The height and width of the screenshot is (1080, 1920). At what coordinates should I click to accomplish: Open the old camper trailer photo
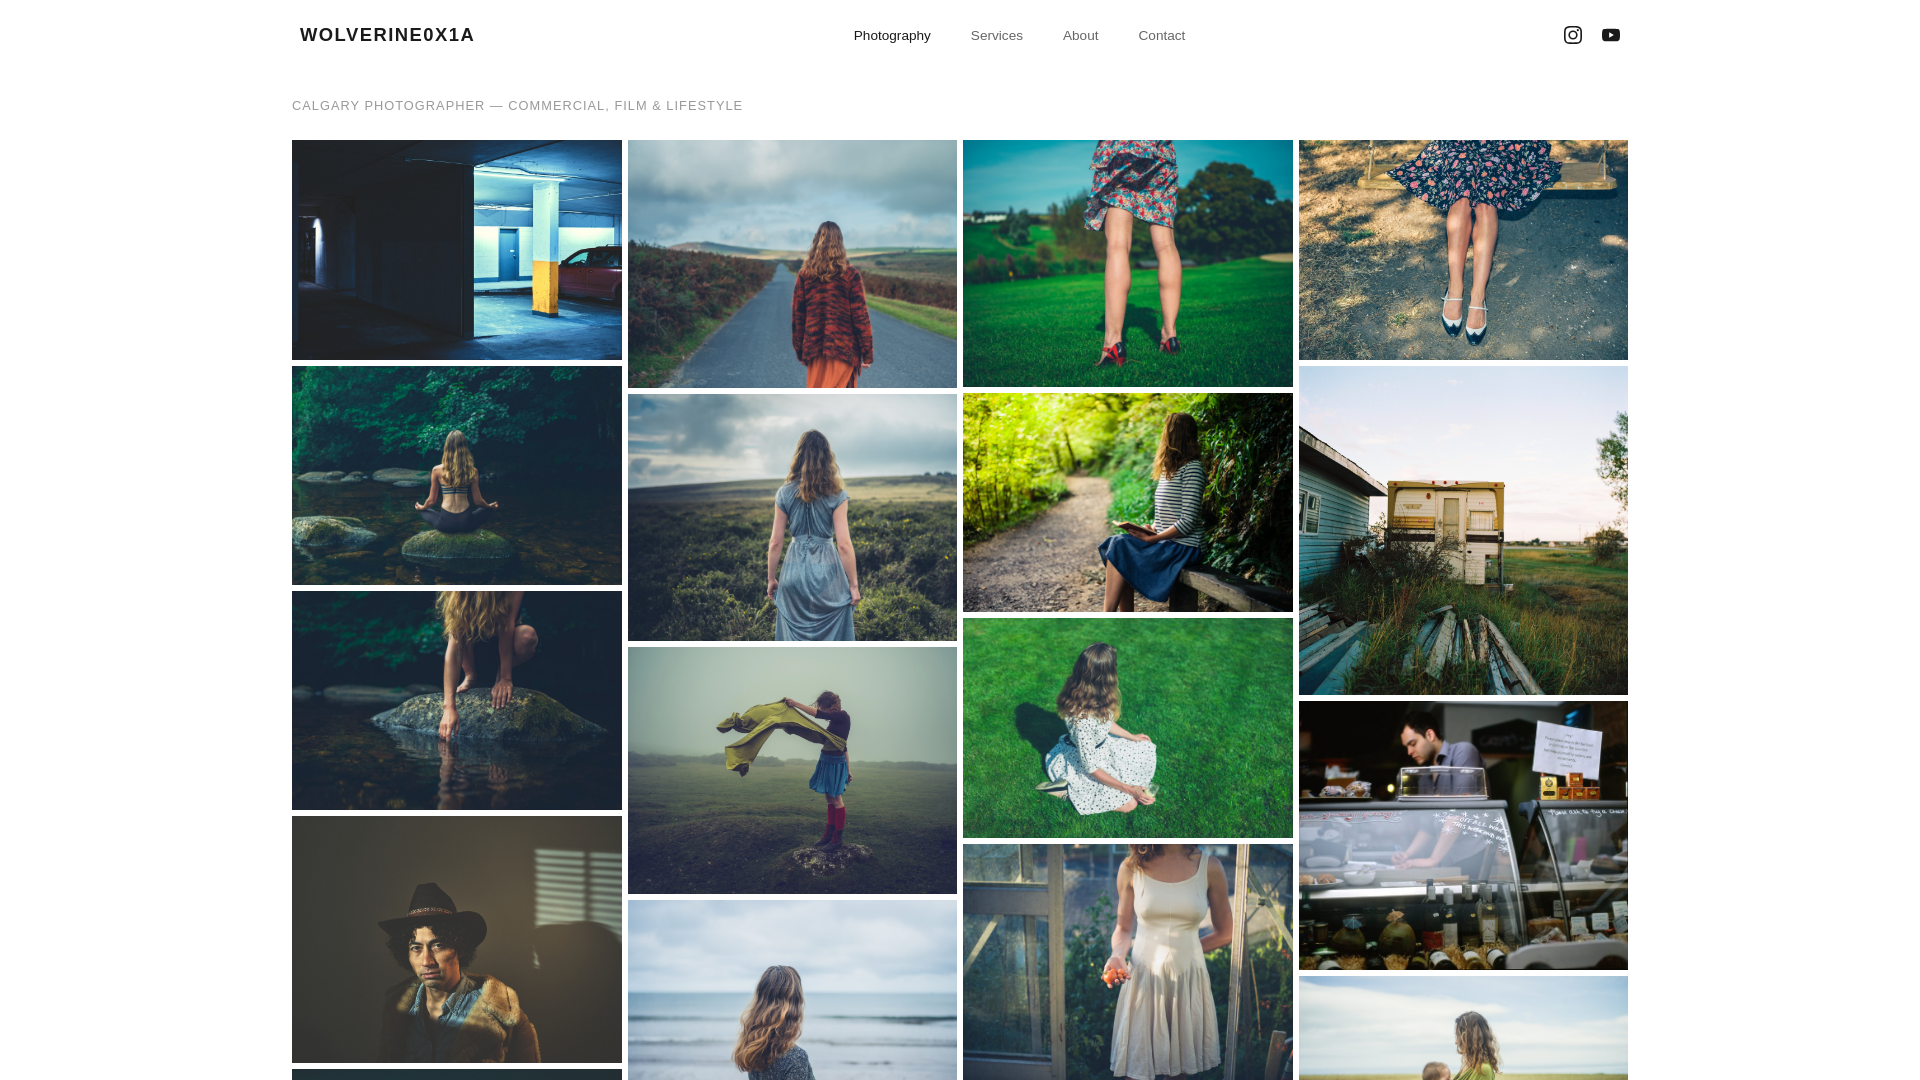coord(1463,530)
